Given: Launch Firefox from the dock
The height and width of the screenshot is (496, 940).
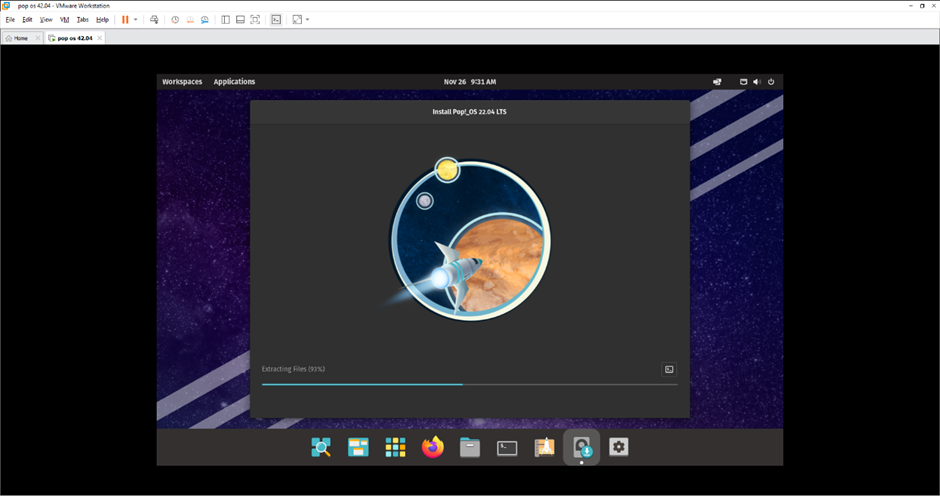Looking at the screenshot, I should tap(432, 447).
